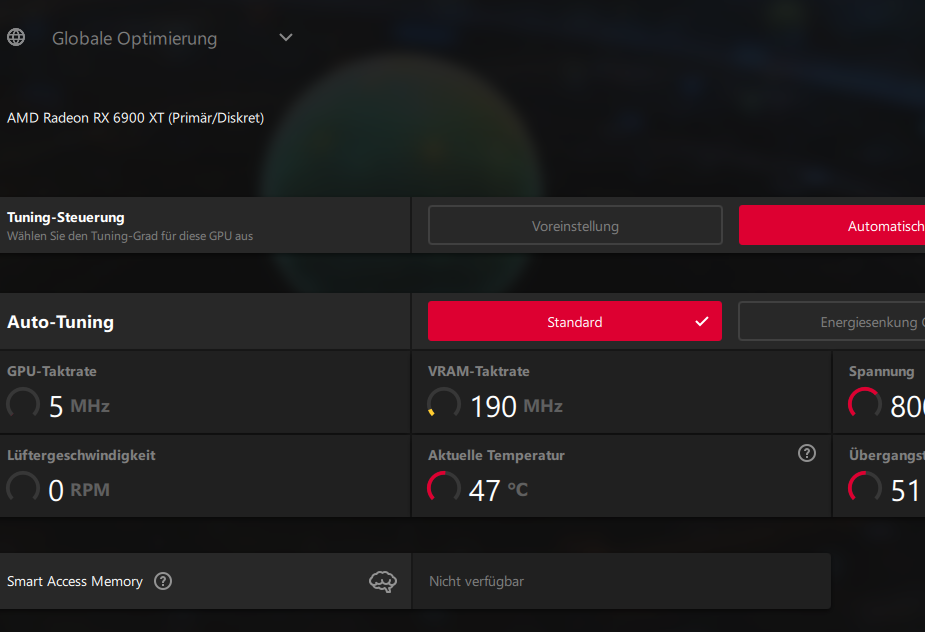This screenshot has width=925, height=632.
Task: Click the Tuning-Steuerung heading
Action: point(65,217)
